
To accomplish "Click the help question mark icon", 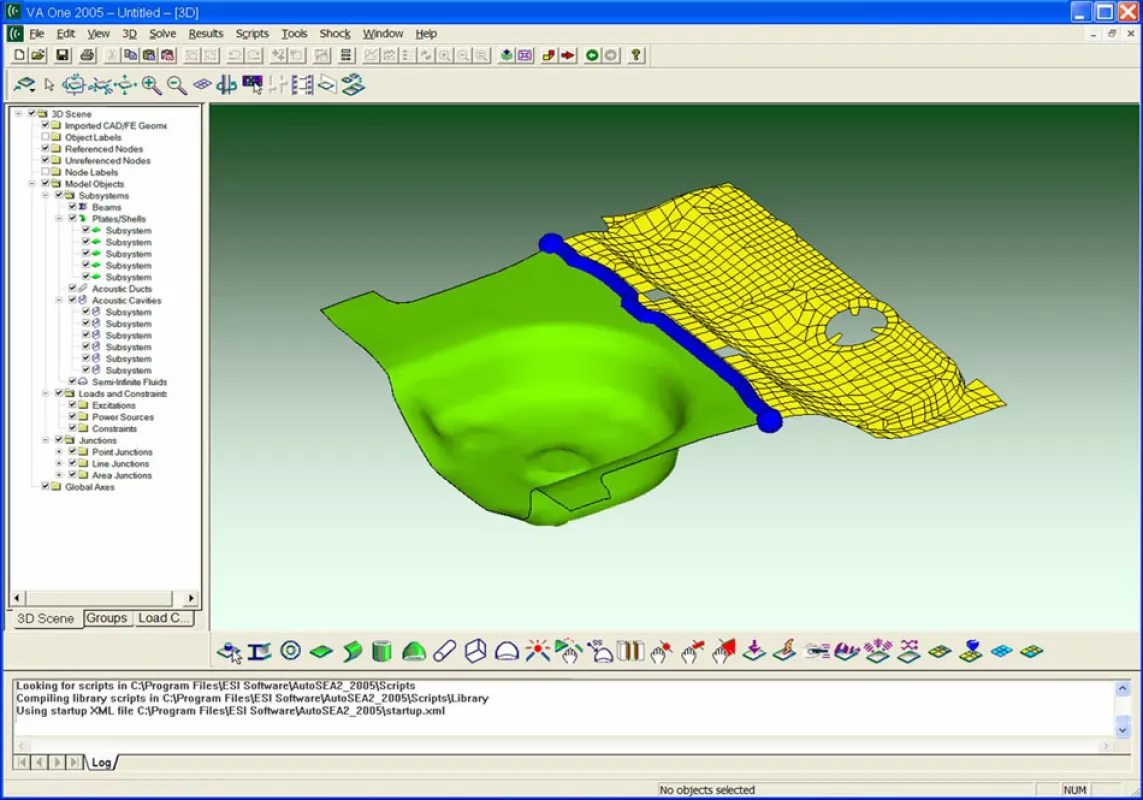I will [x=636, y=55].
